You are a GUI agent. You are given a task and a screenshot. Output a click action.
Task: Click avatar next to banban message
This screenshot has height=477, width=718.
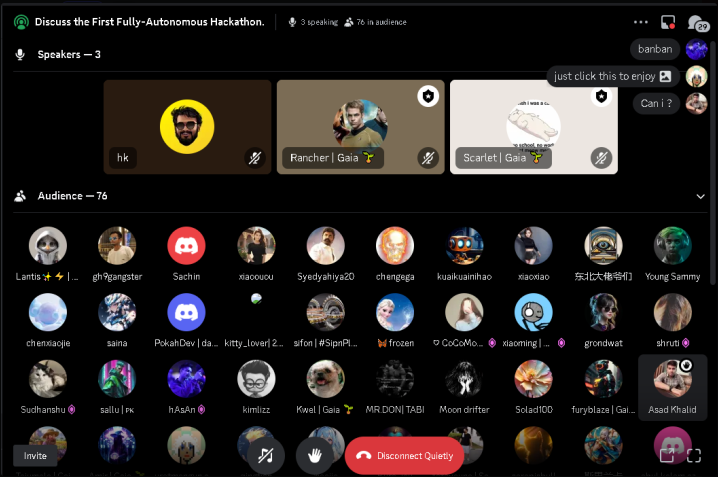(x=696, y=49)
